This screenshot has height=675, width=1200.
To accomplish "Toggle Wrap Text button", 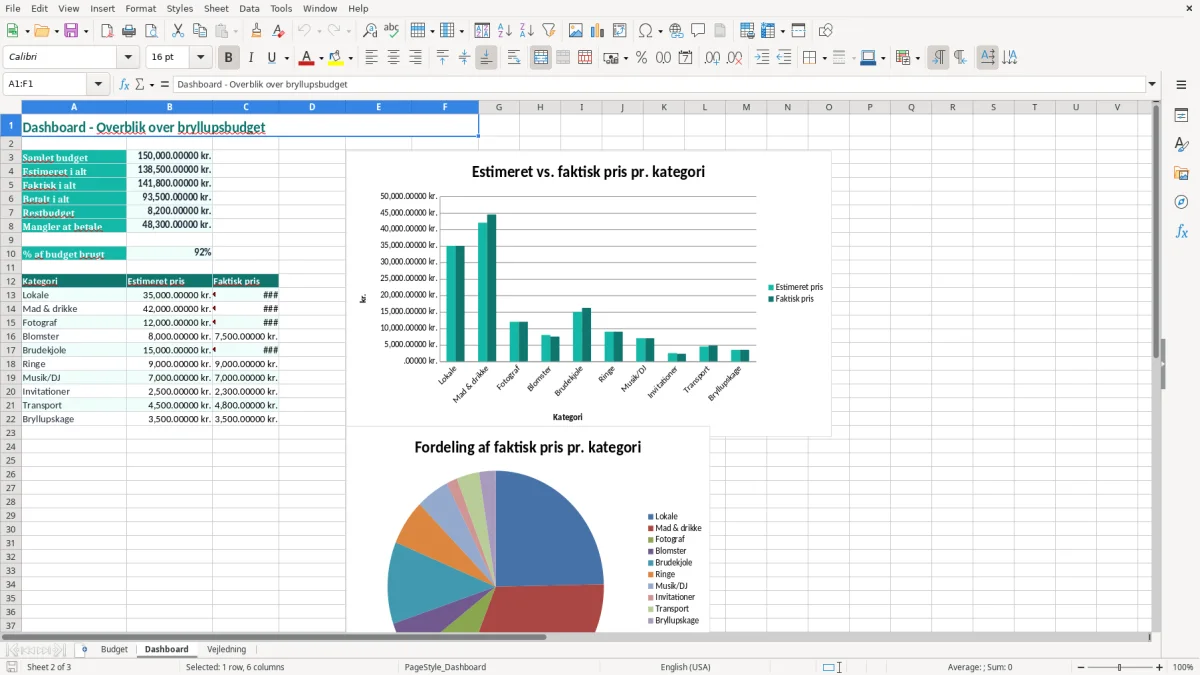I will click(514, 58).
